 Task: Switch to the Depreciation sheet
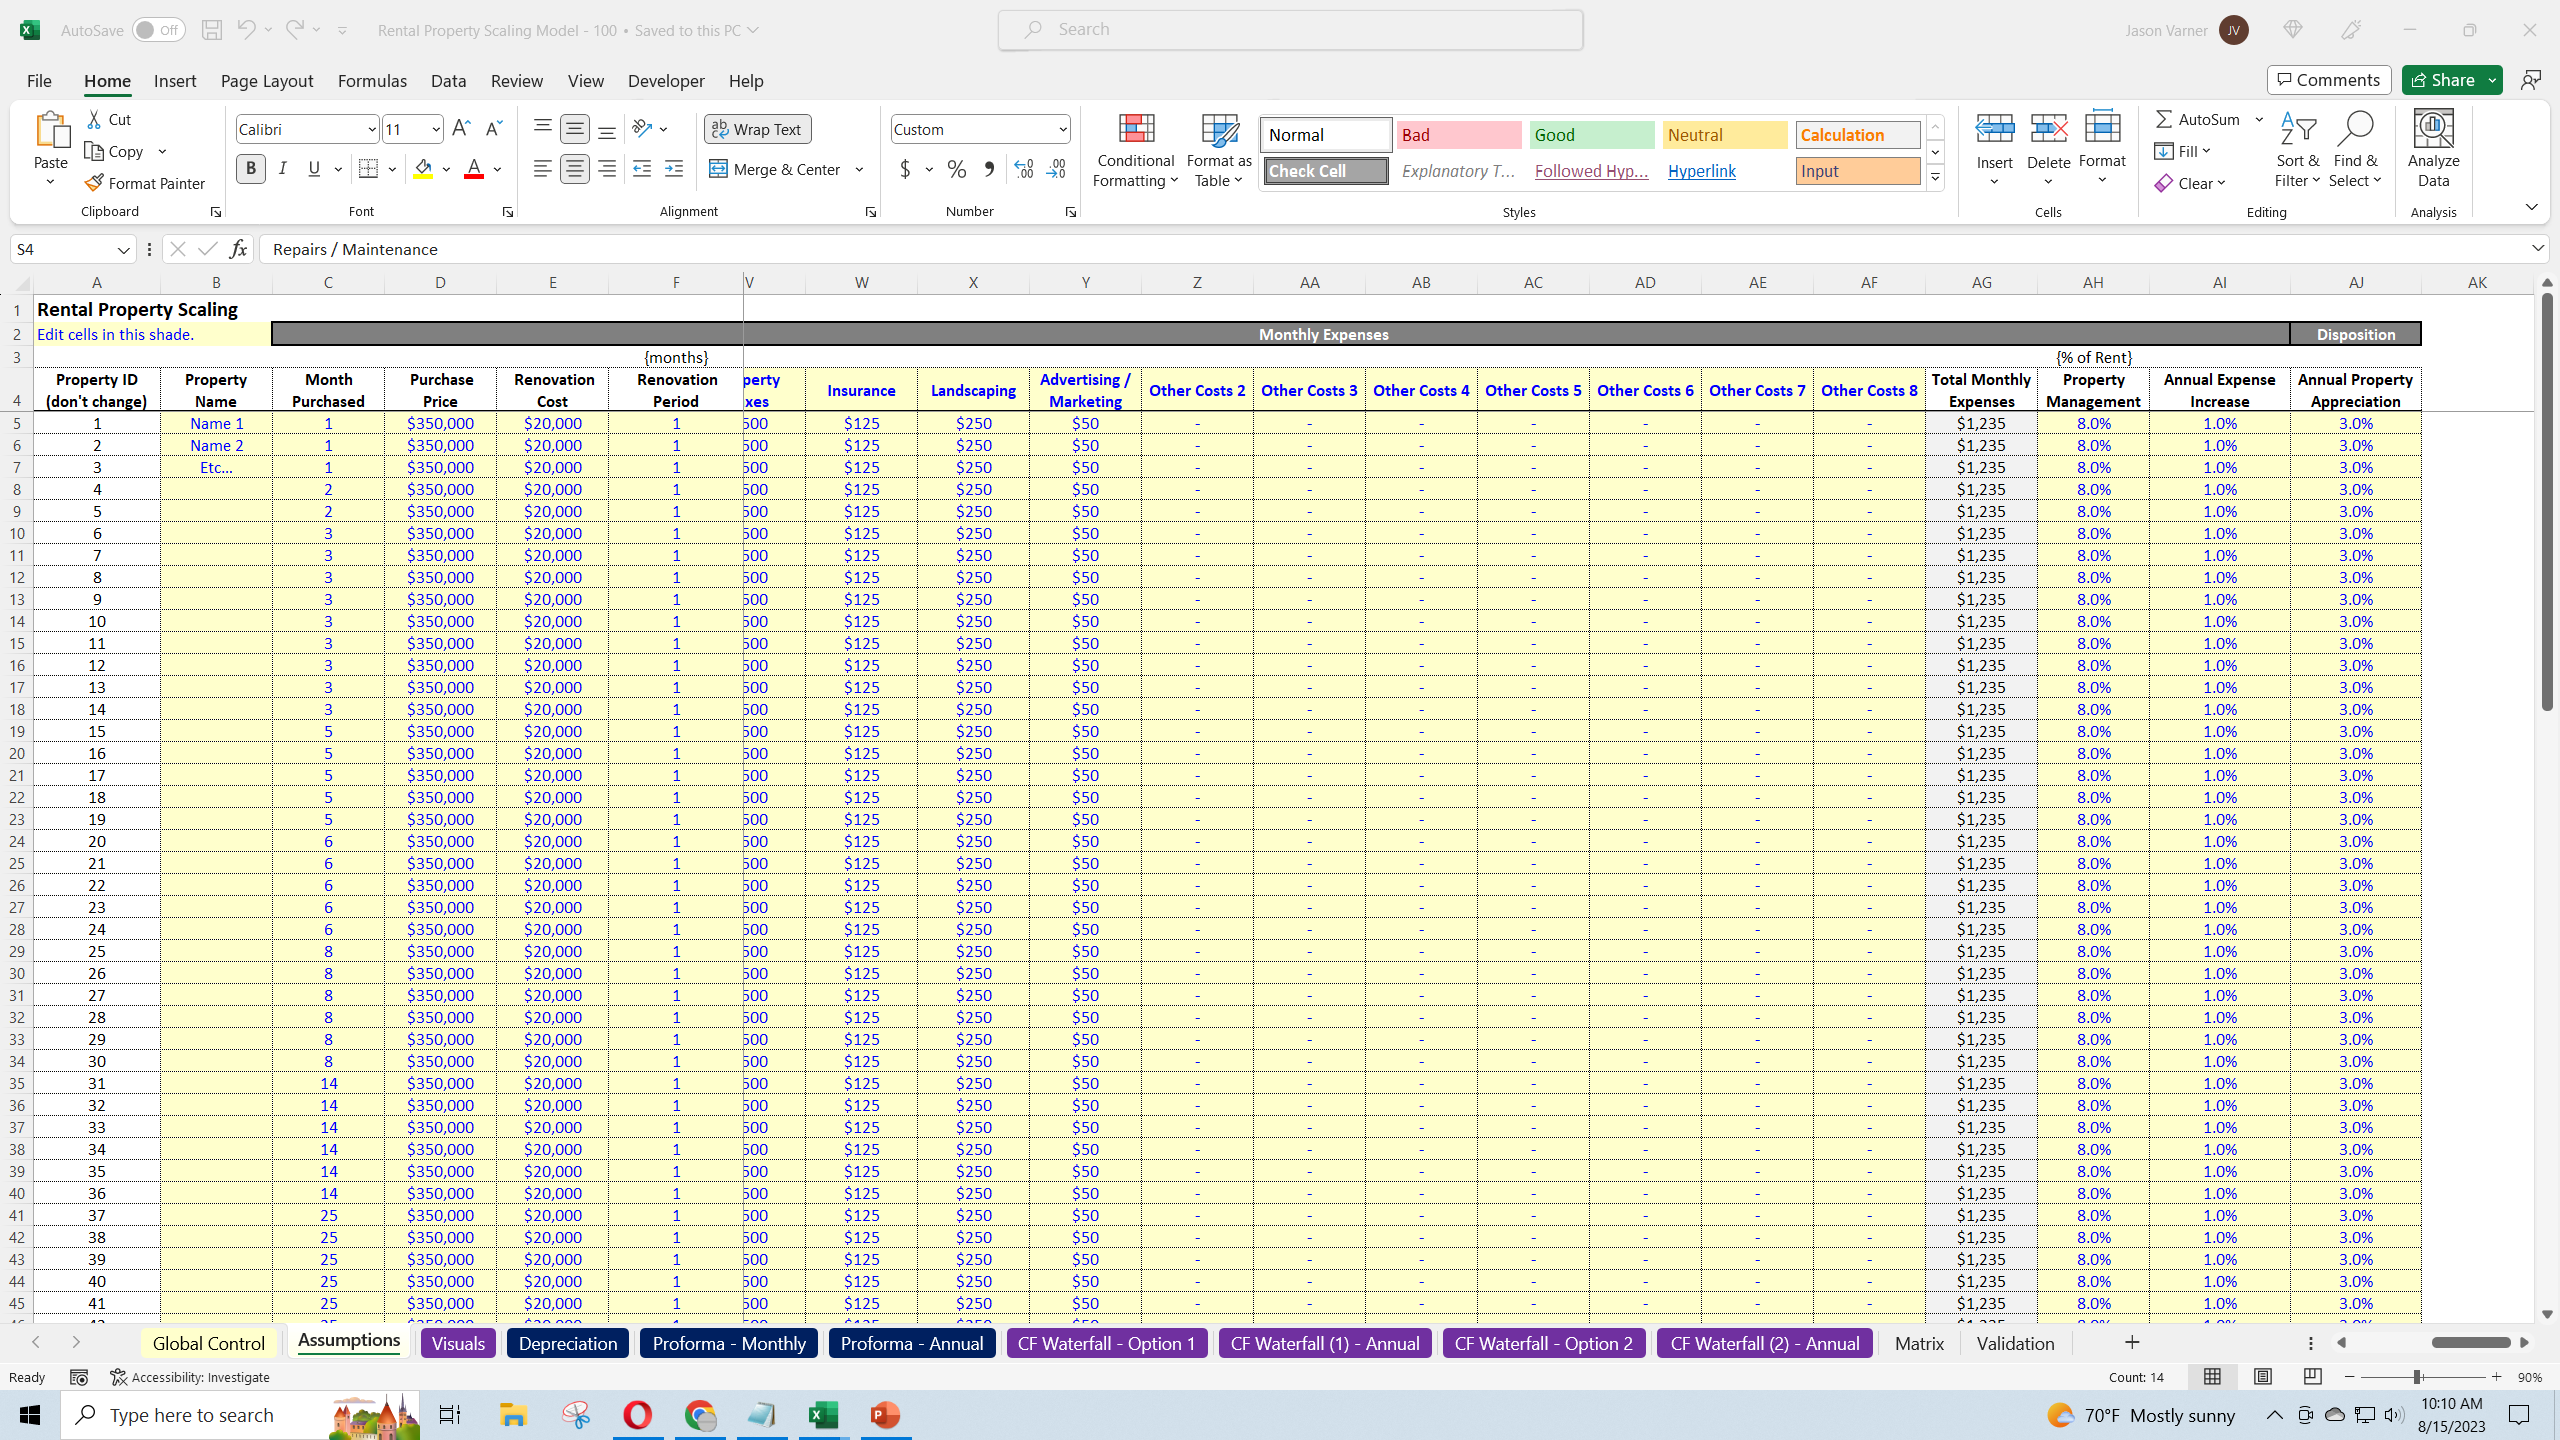[567, 1343]
